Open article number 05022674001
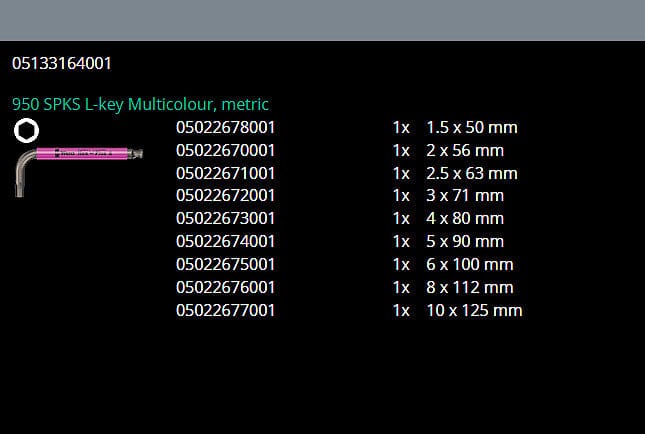The image size is (645, 434). (225, 242)
